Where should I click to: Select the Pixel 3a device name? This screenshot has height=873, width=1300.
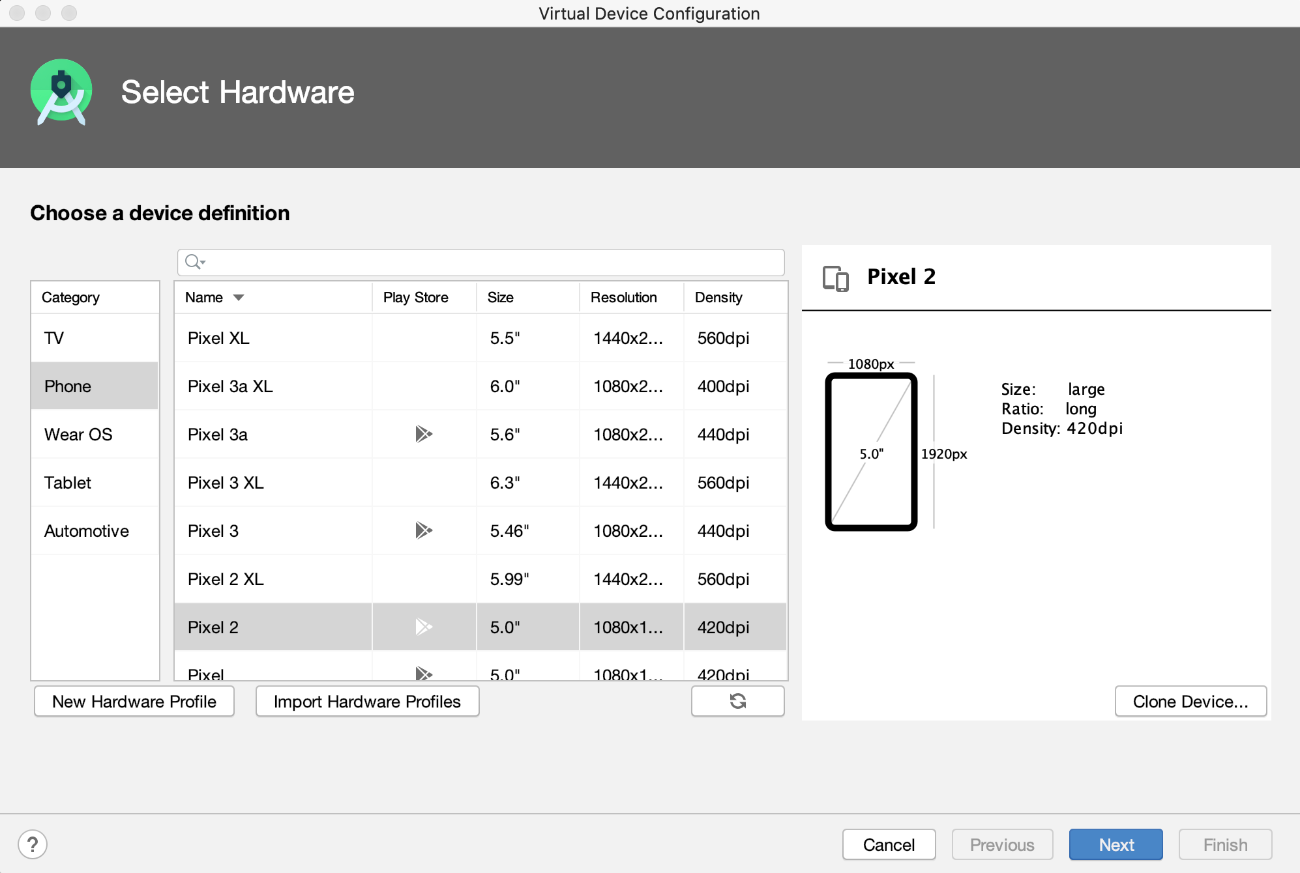218,434
